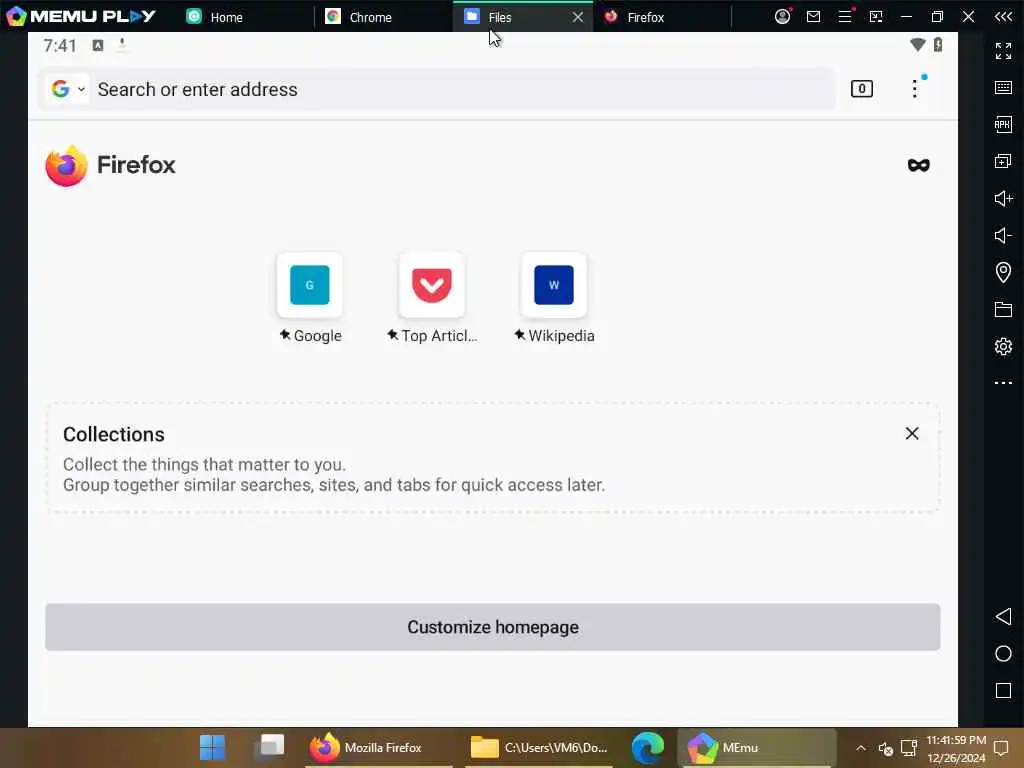The height and width of the screenshot is (768, 1024).
Task: Tap the Android back triangle button
Action: [x=1003, y=616]
